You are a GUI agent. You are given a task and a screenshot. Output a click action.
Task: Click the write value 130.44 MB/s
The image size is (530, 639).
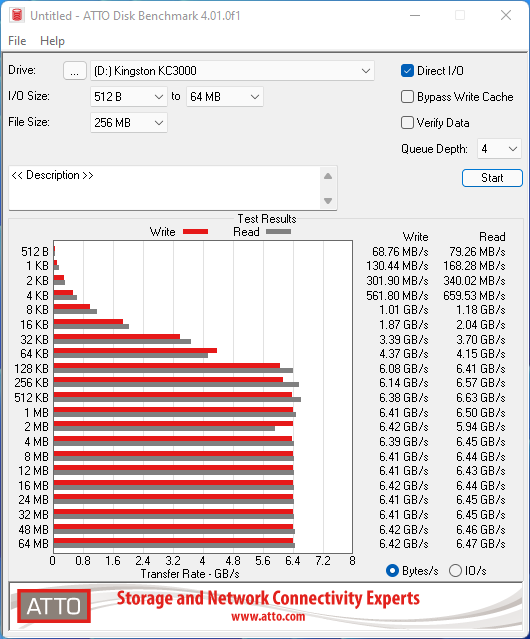point(397,266)
